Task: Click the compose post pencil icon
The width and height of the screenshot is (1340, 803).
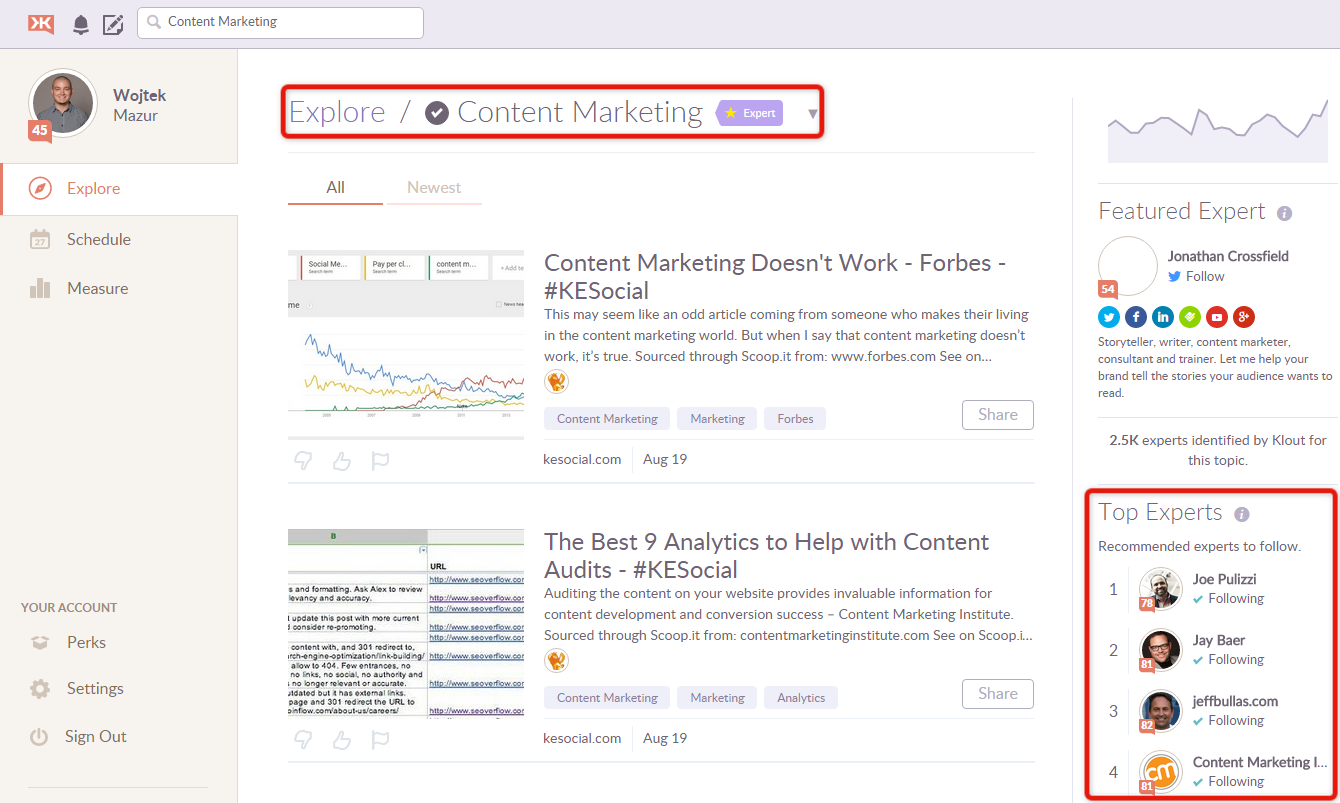Action: [x=113, y=24]
